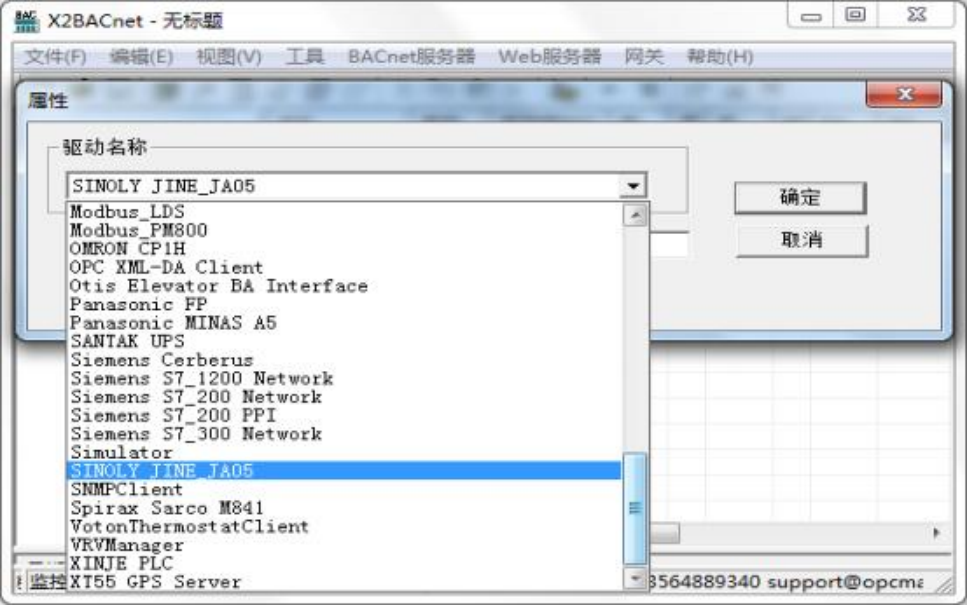Choose VRVManager driver

[x=344, y=545]
